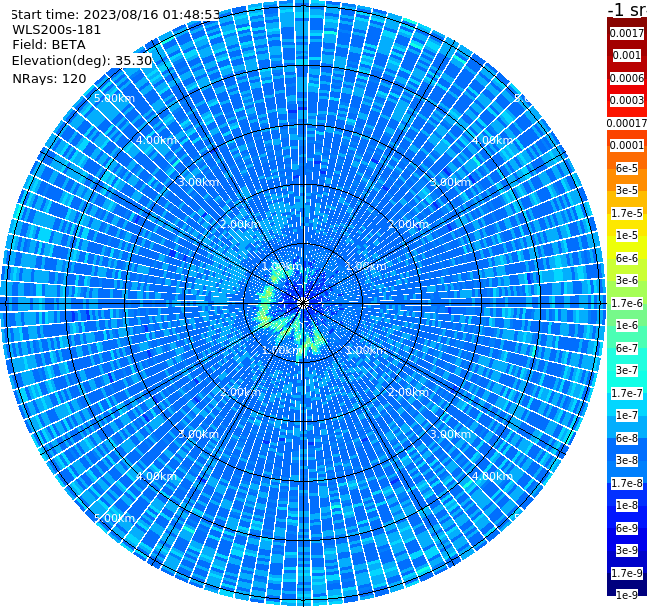This screenshot has width=647, height=607.
Task: Select the Elevation(deg): 35.30 text
Action: (x=82, y=61)
